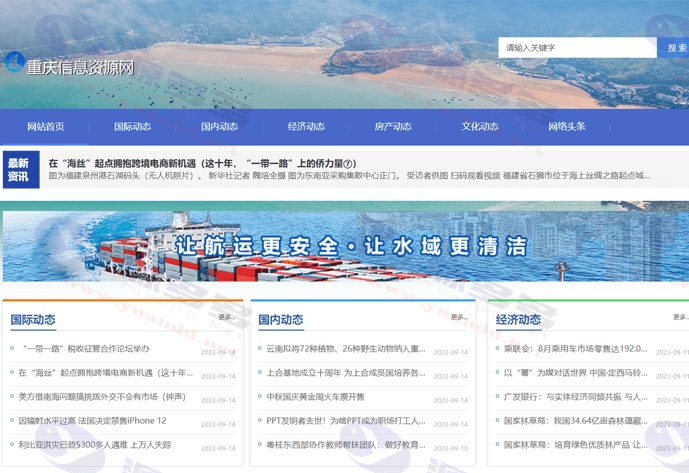
Task: Click the 国际动态 section heading
Action: [33, 320]
